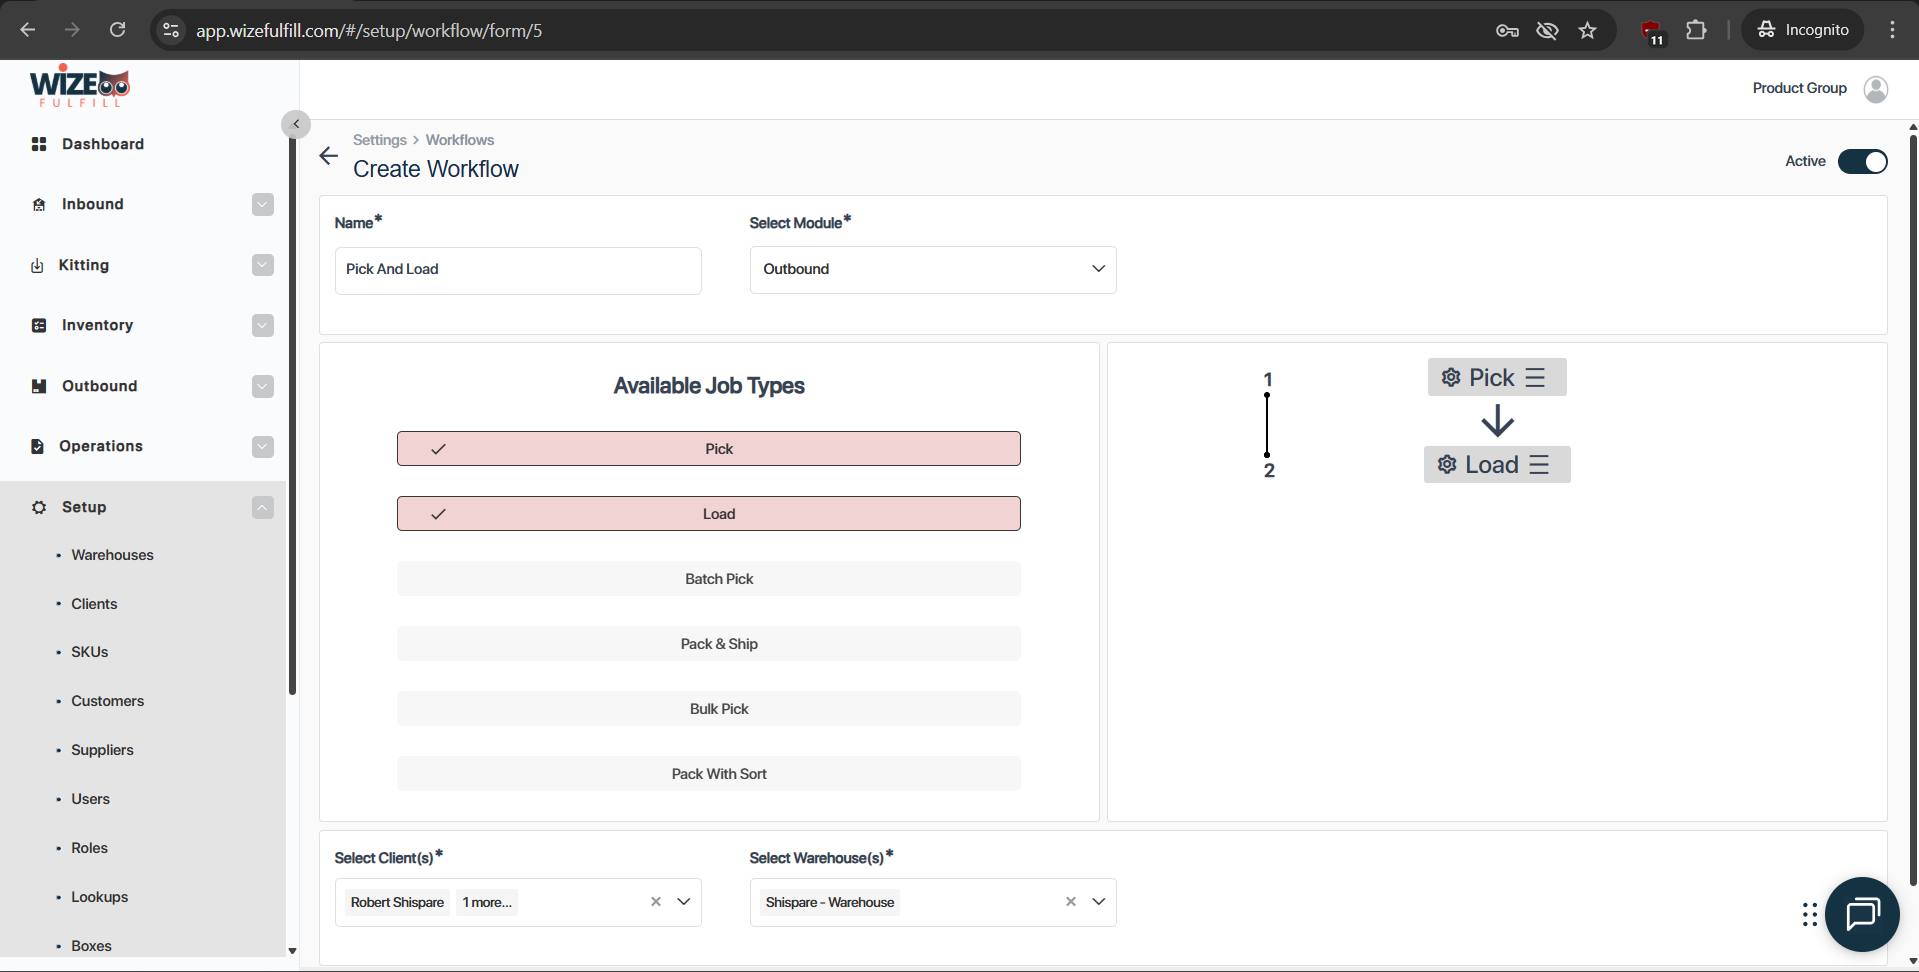Open browser extensions puzzle icon
Image resolution: width=1919 pixels, height=972 pixels.
tap(1696, 30)
